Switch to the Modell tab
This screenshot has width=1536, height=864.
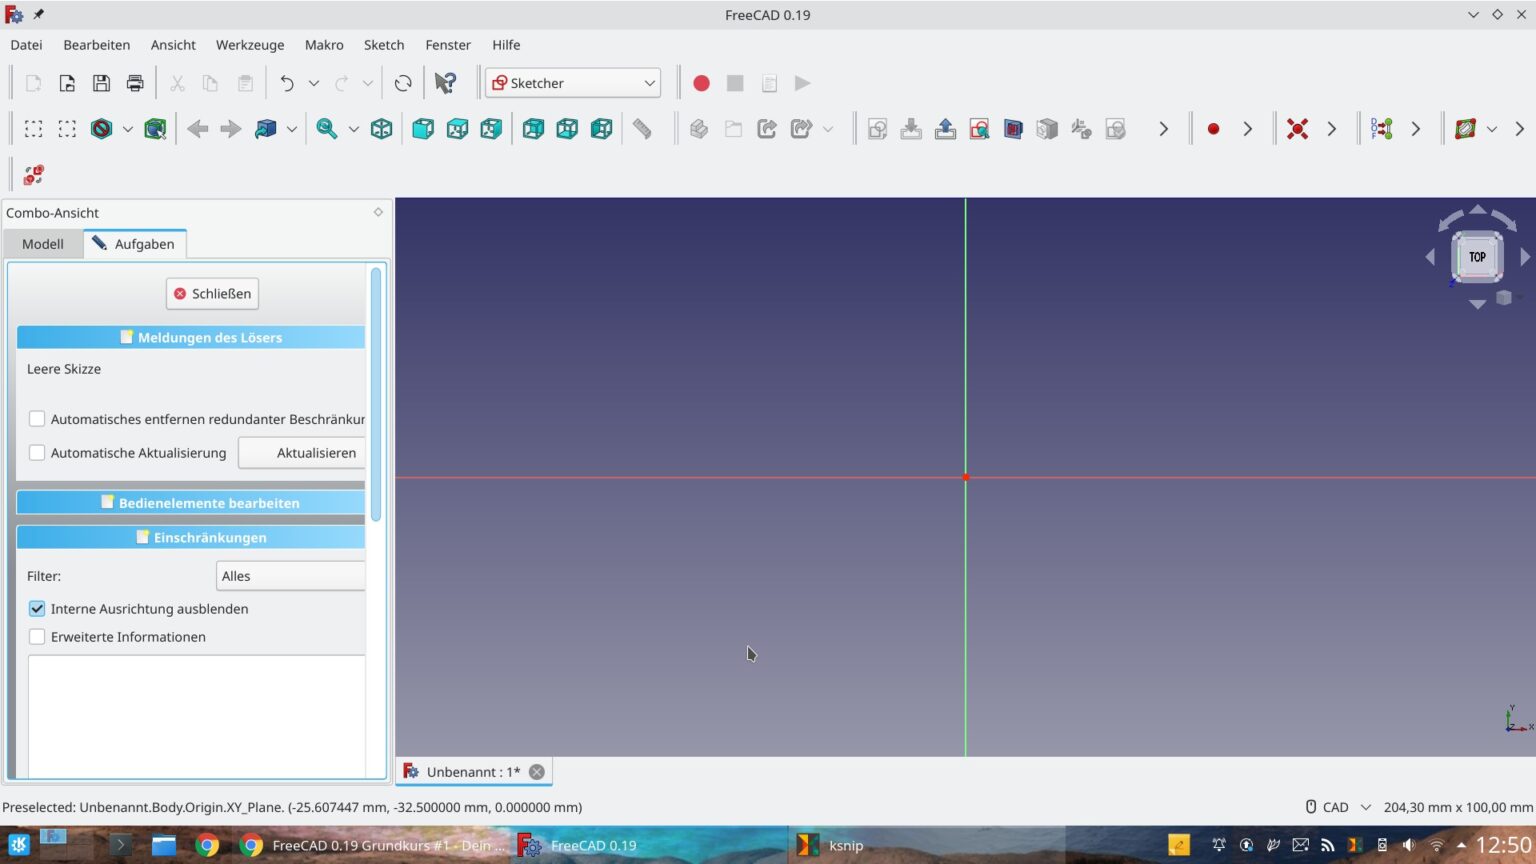pos(43,244)
